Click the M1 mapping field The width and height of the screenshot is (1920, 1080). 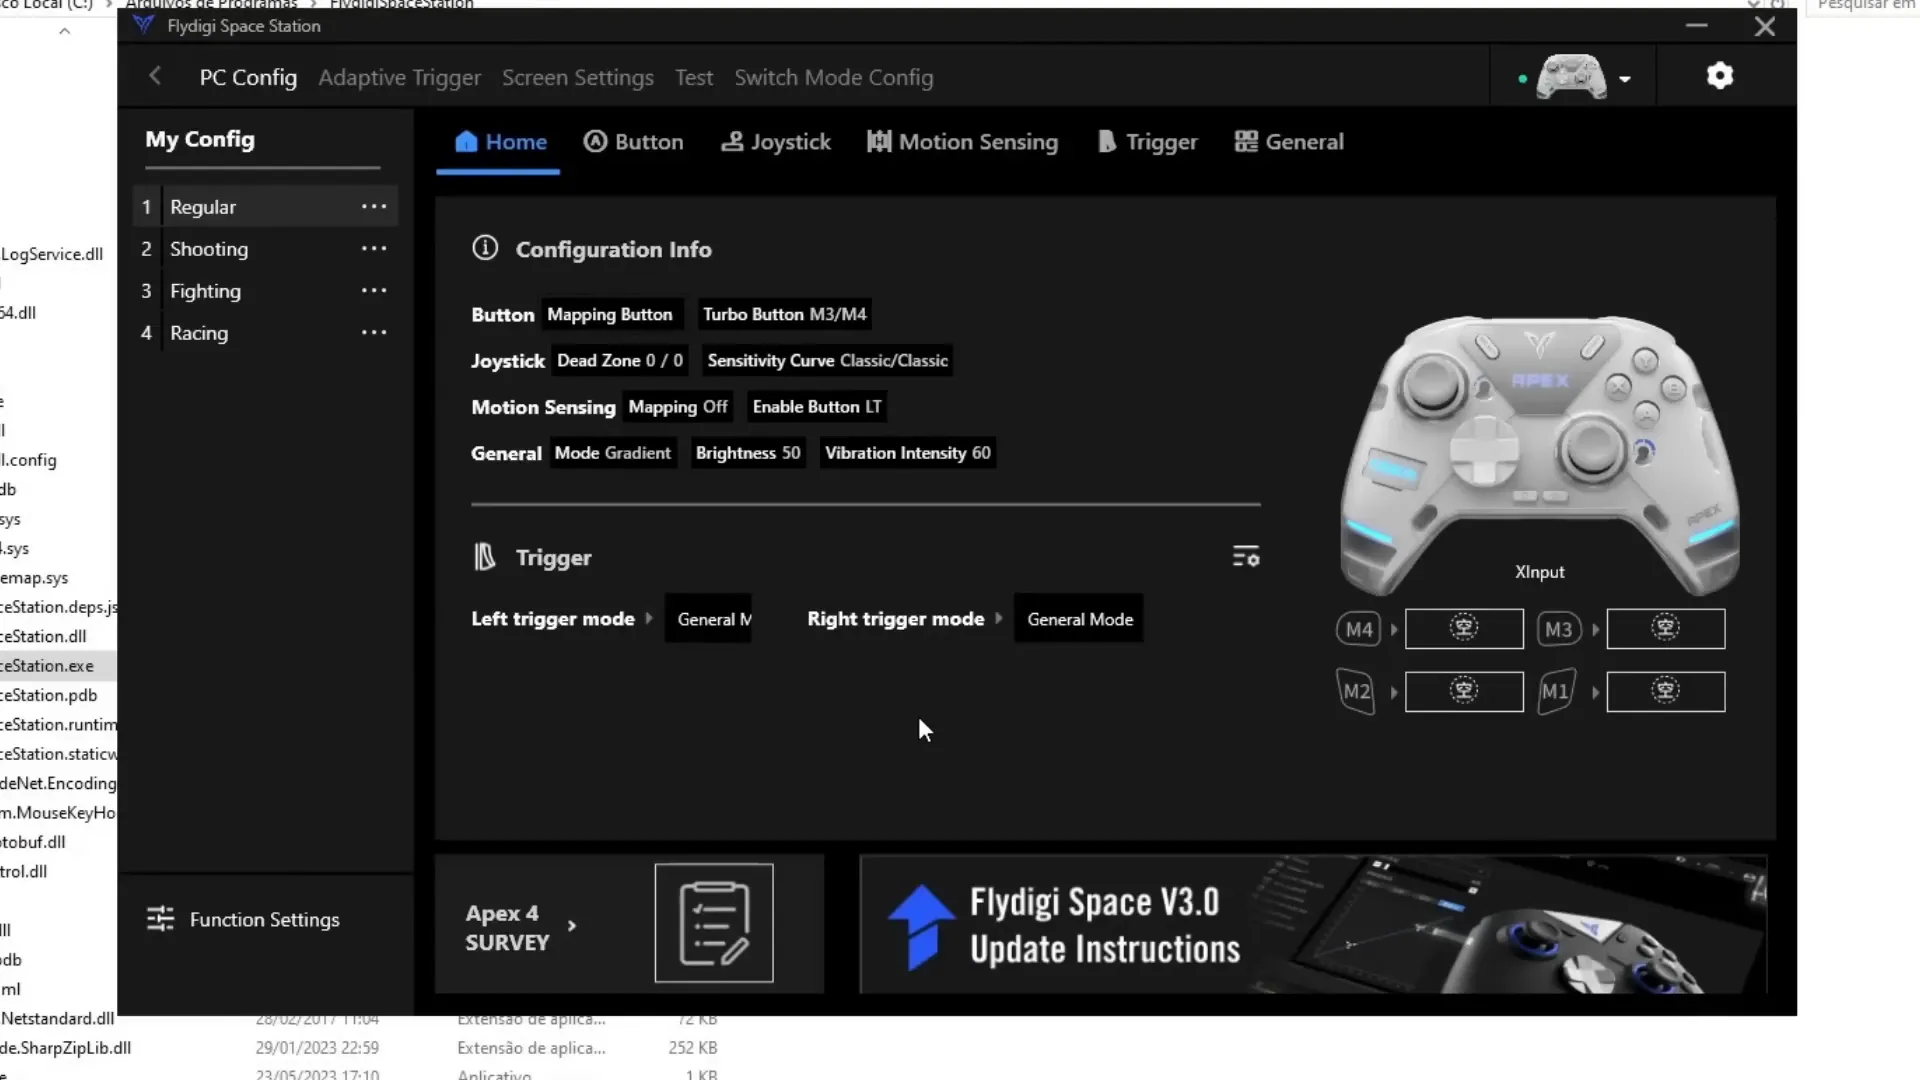(1665, 691)
